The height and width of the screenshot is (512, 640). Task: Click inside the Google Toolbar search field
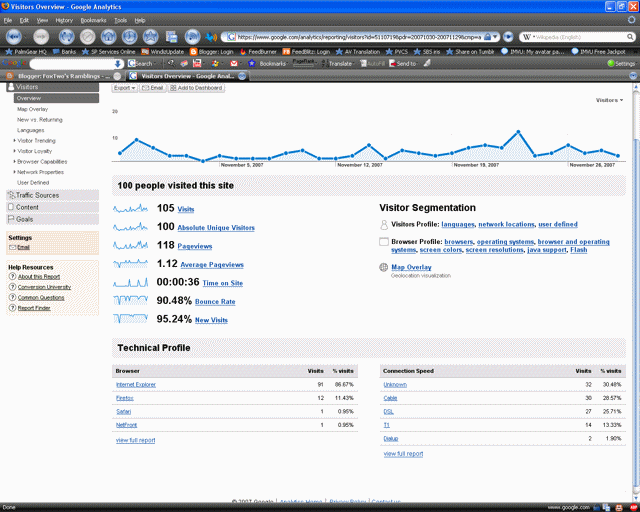[73, 64]
